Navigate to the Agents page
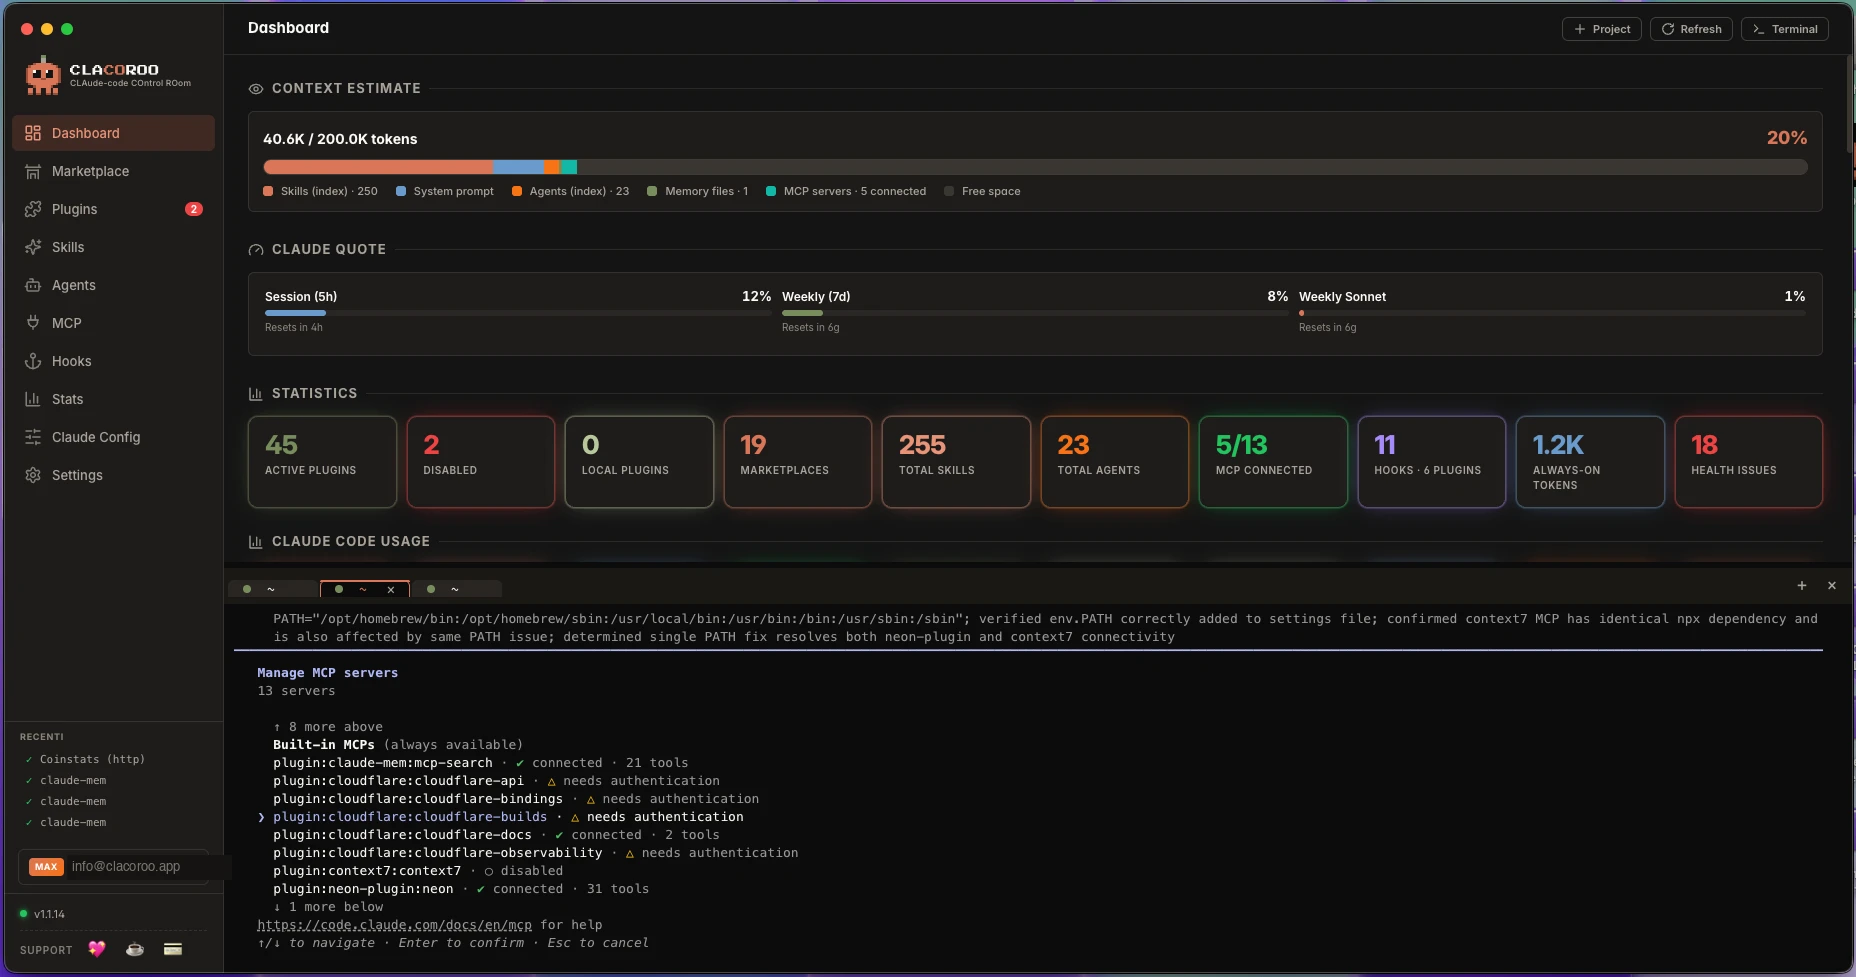This screenshot has width=1856, height=977. click(x=113, y=285)
